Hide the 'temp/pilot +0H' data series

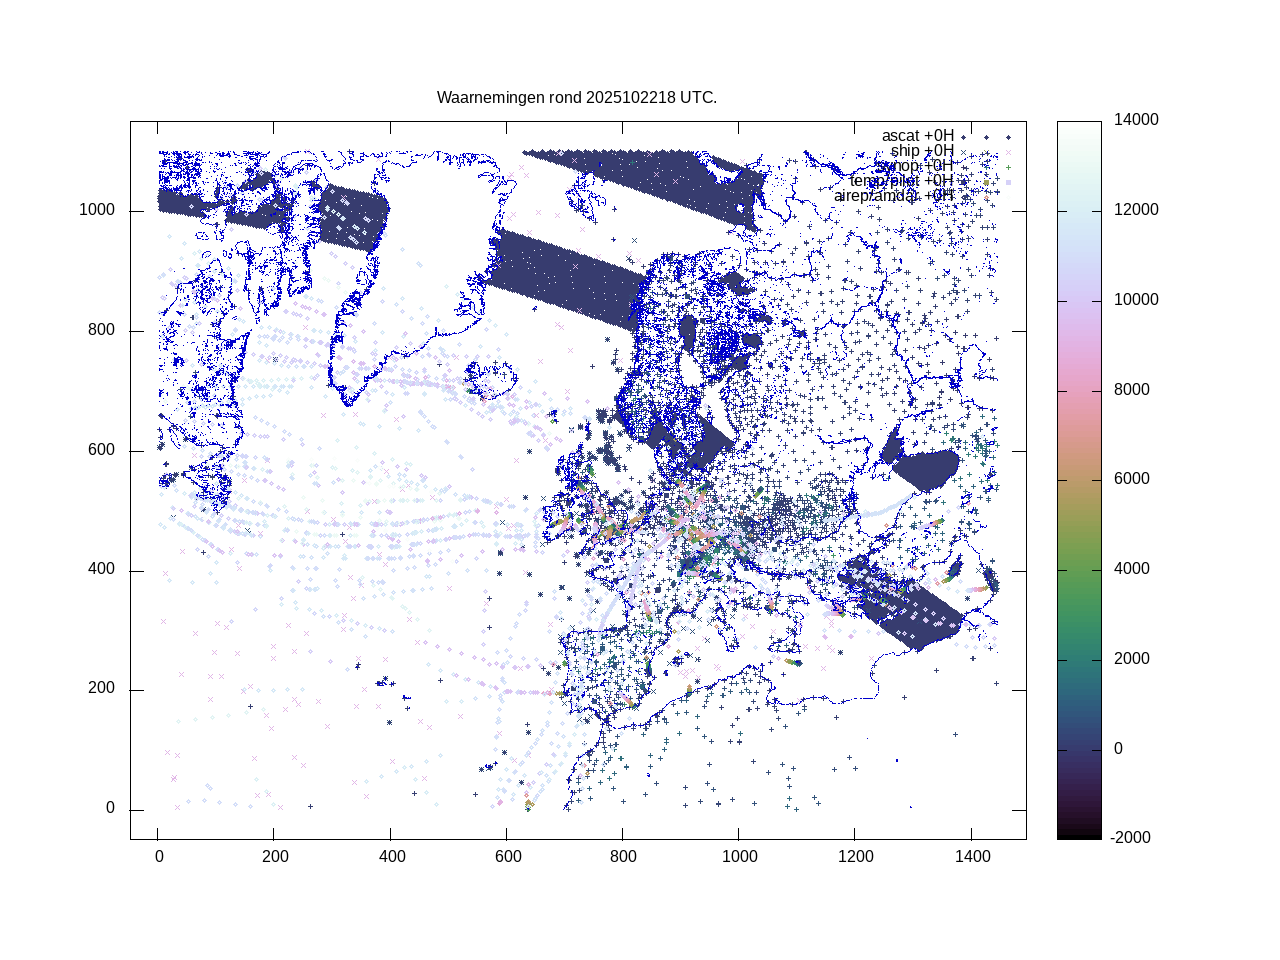tap(901, 181)
